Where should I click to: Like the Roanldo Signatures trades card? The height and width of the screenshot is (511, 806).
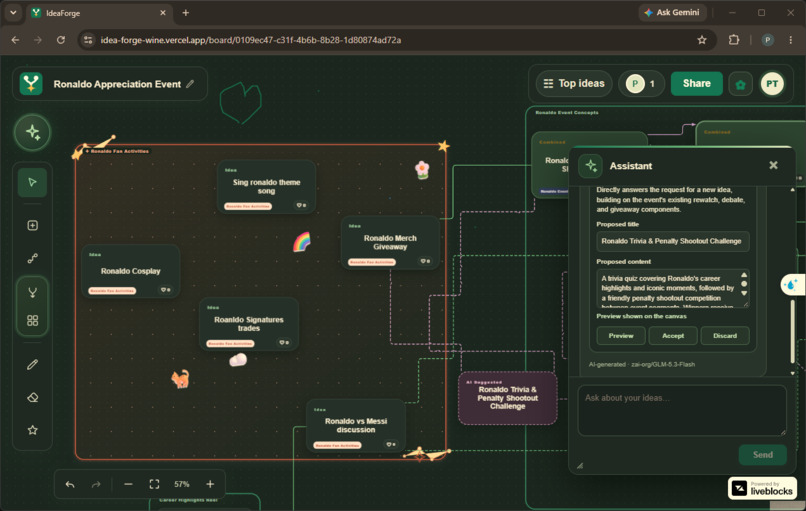[284, 342]
